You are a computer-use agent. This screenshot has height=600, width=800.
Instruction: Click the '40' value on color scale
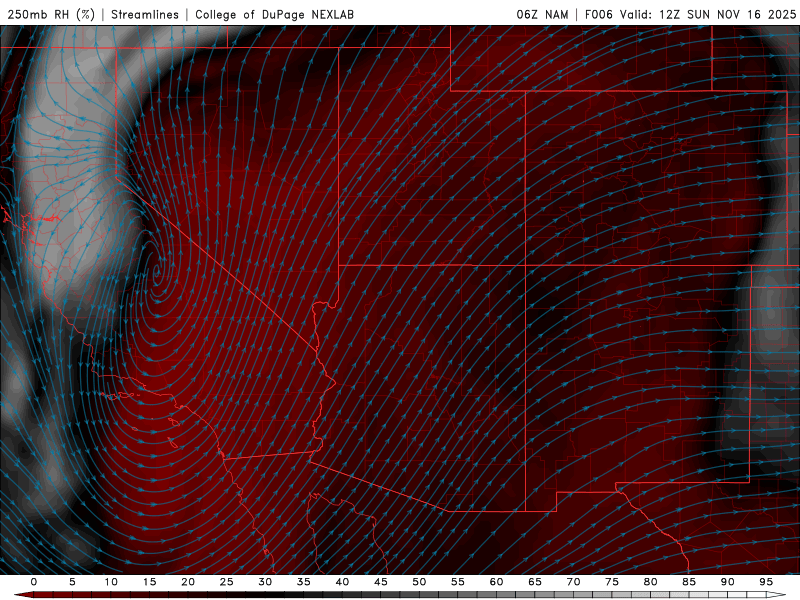(x=342, y=582)
